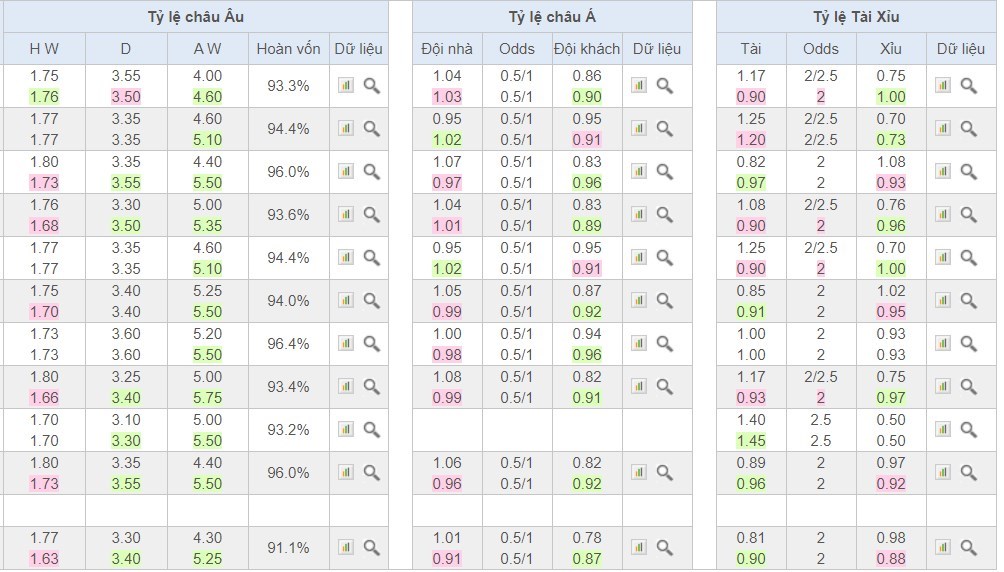Open the chart icon in the 96.4% Hoàn vốn row
The height and width of the screenshot is (572, 1004).
coord(345,343)
